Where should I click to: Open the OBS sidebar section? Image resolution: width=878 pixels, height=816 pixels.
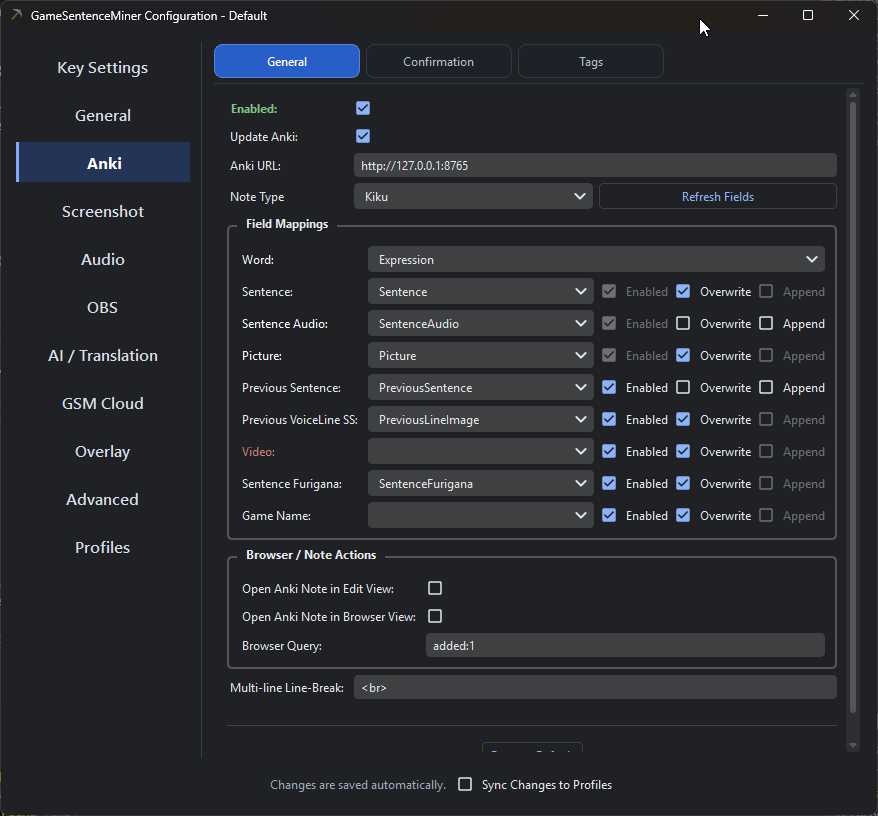click(102, 307)
